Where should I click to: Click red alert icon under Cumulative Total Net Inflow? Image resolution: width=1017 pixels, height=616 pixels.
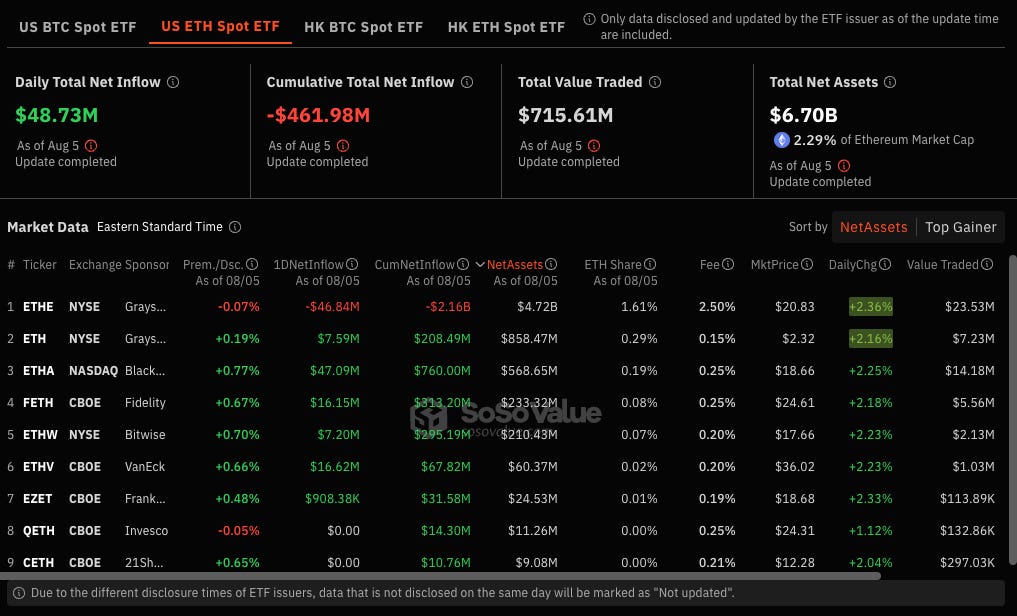click(x=343, y=146)
